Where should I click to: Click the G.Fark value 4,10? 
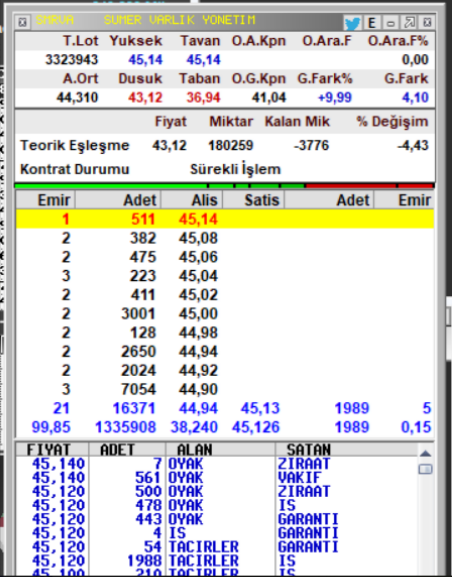pos(415,98)
